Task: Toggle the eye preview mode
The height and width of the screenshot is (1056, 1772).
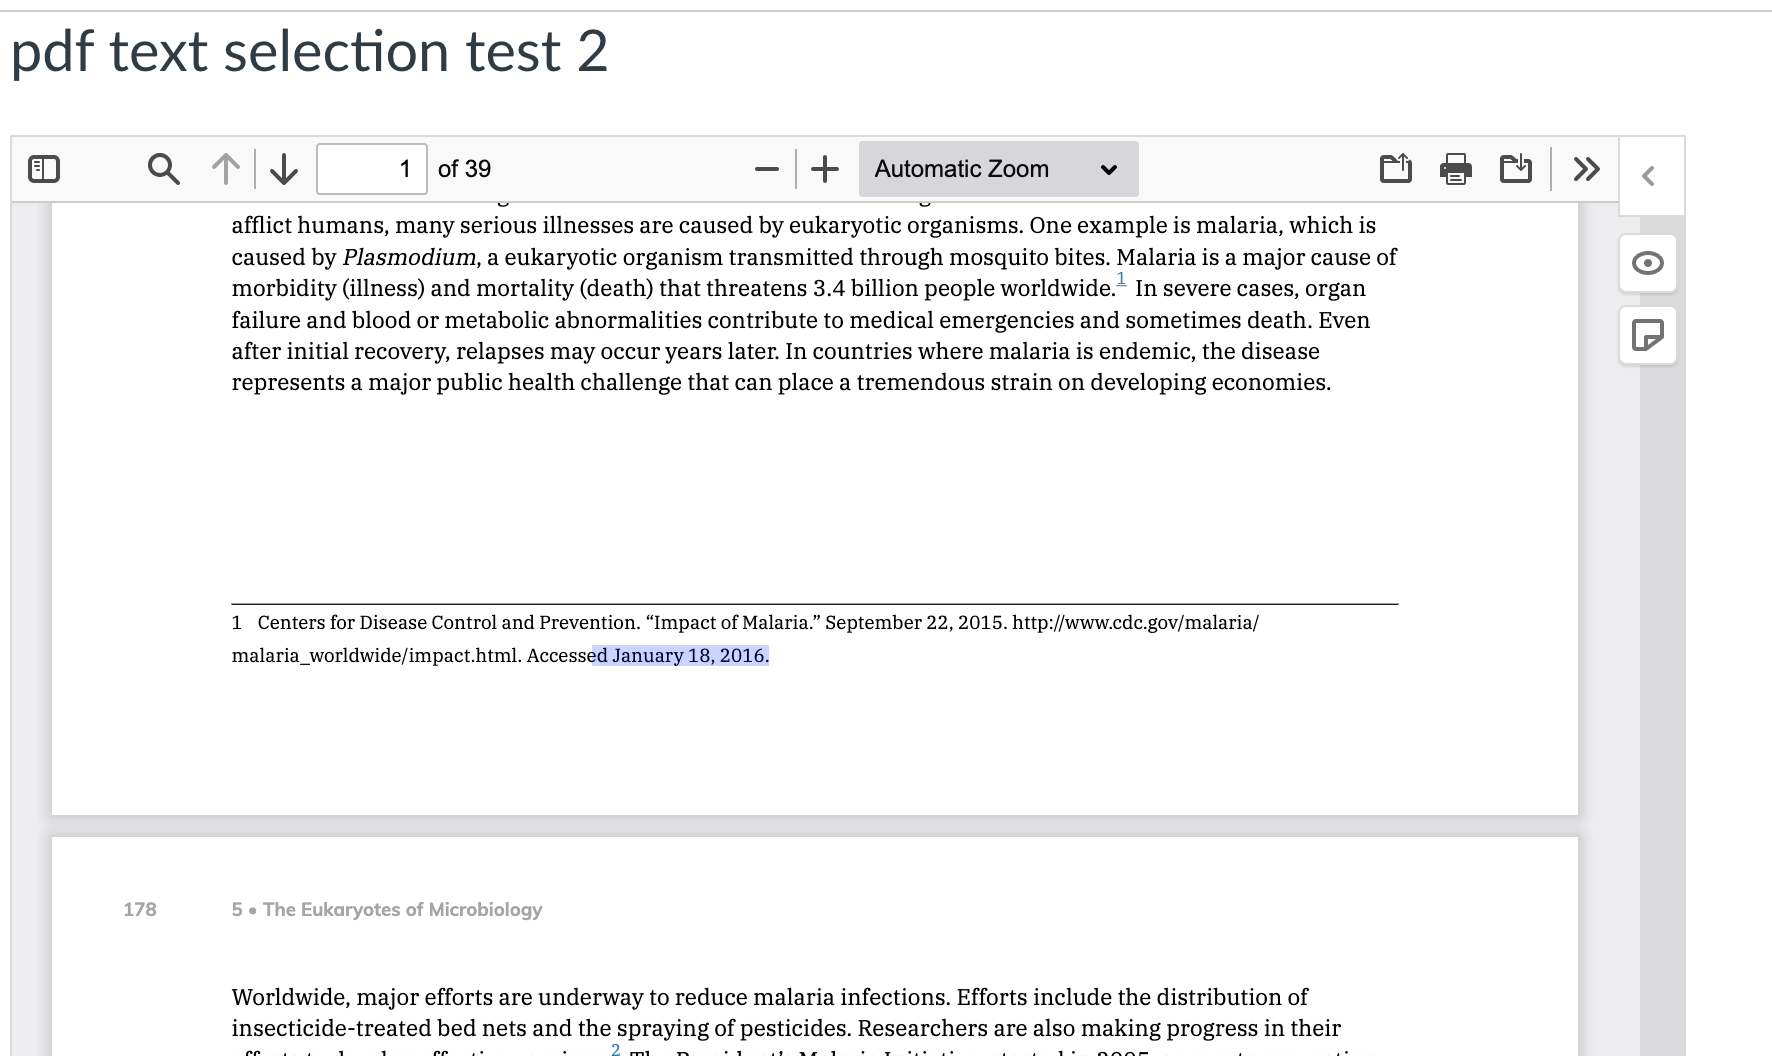Action: pyautogui.click(x=1648, y=264)
